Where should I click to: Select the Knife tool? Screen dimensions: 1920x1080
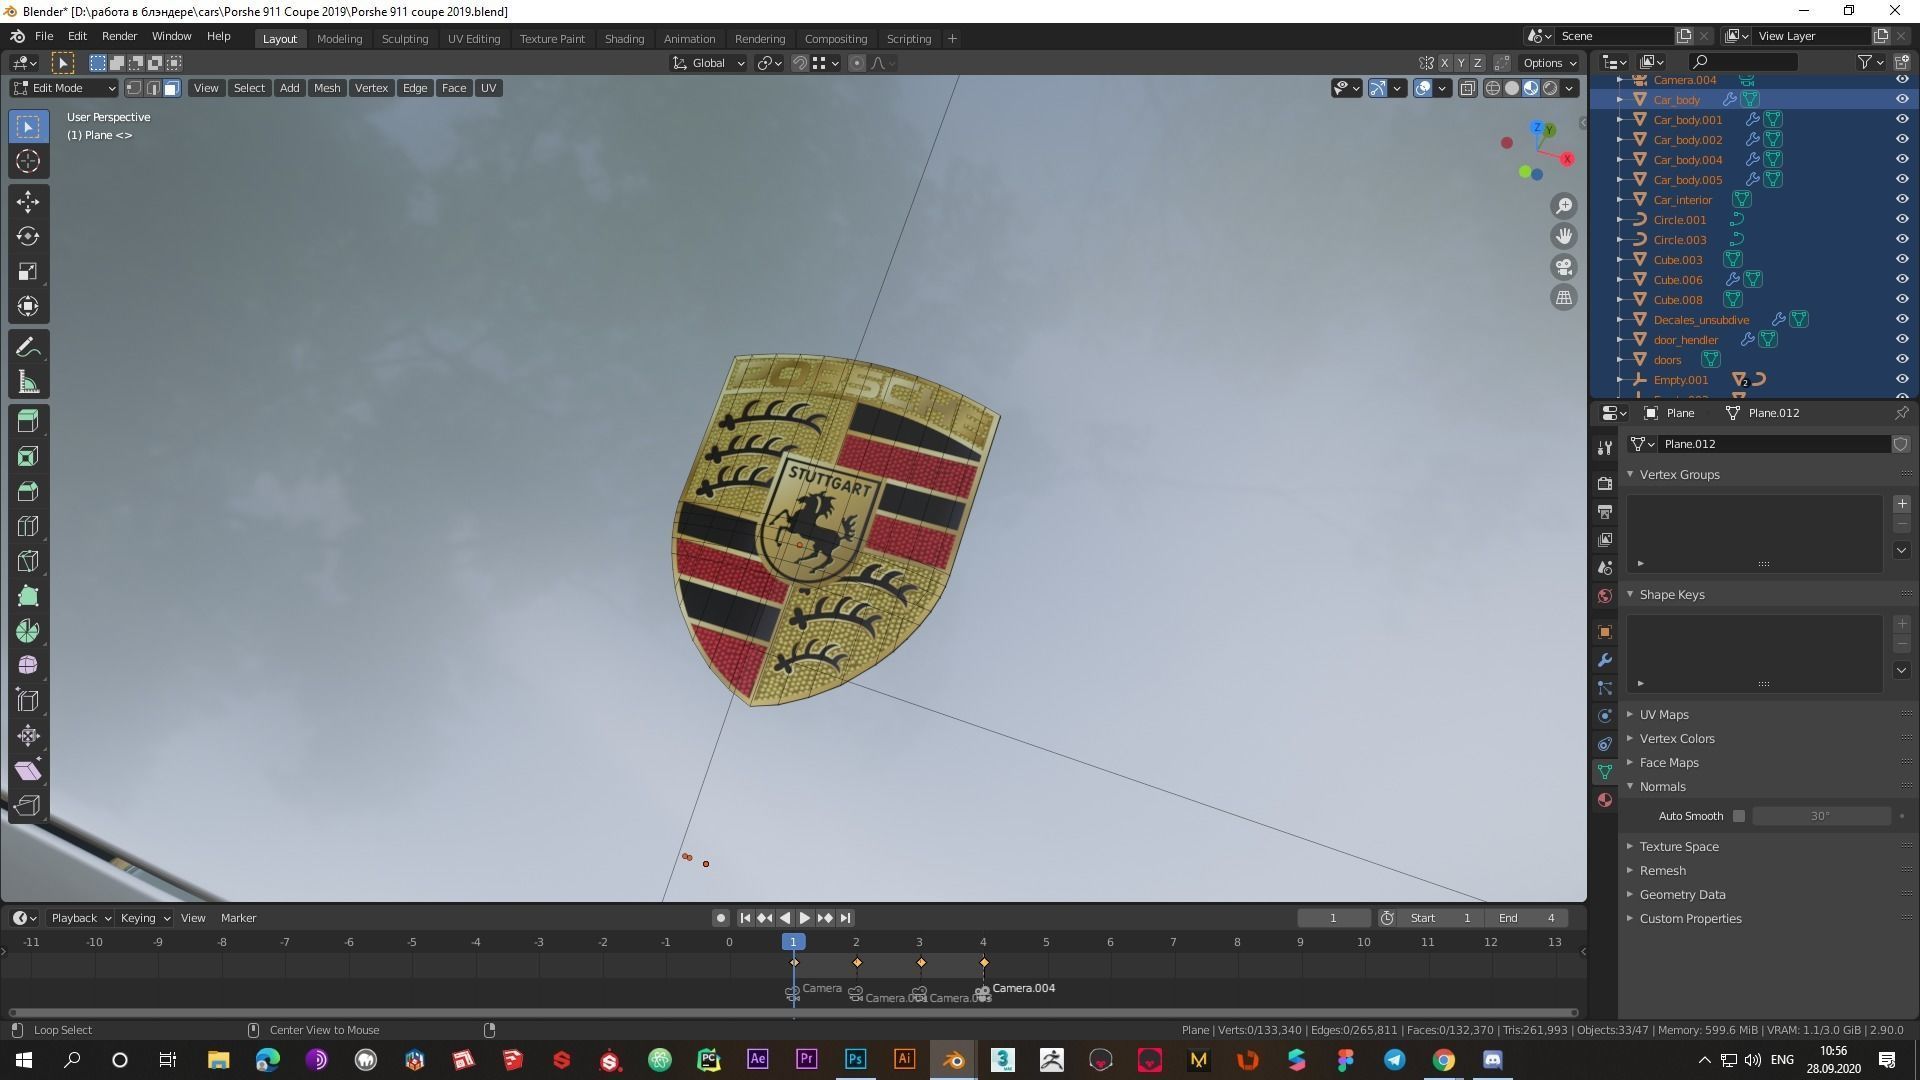point(28,561)
